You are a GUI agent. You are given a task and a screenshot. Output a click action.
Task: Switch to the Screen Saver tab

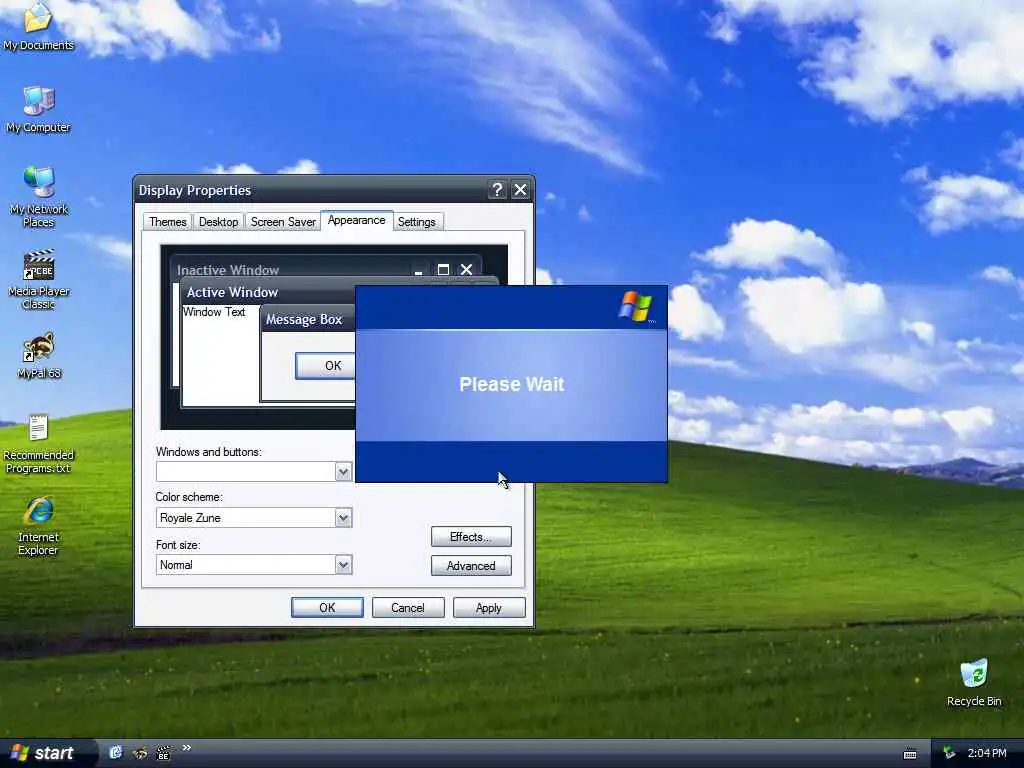pos(283,222)
